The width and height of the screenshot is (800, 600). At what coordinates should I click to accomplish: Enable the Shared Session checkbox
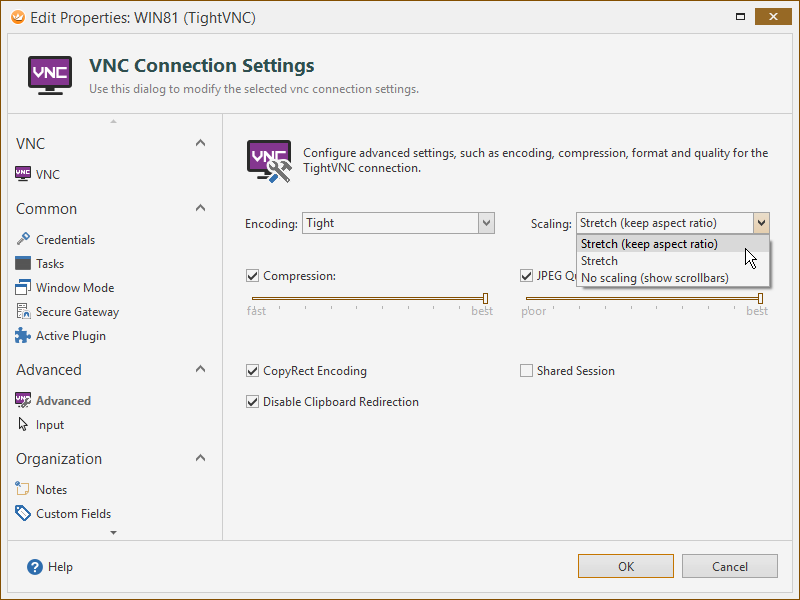pyautogui.click(x=527, y=371)
